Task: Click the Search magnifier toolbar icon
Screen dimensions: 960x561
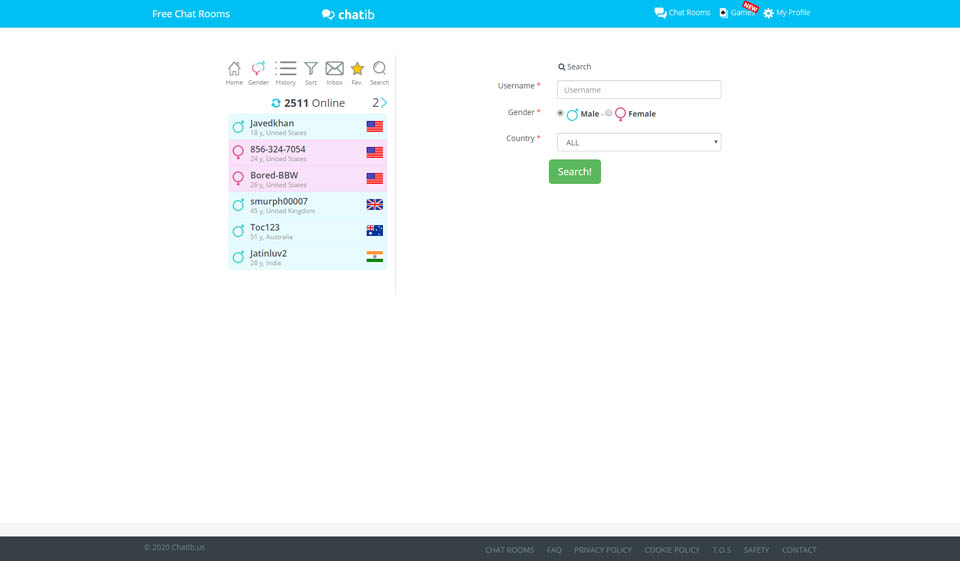Action: tap(379, 69)
